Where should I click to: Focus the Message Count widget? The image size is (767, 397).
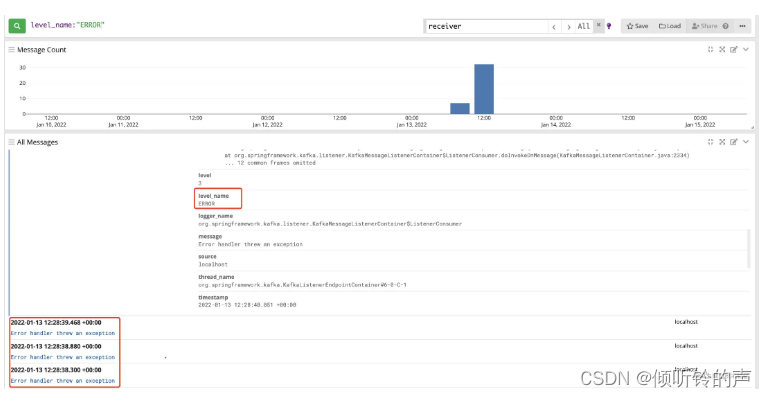click(x=710, y=50)
